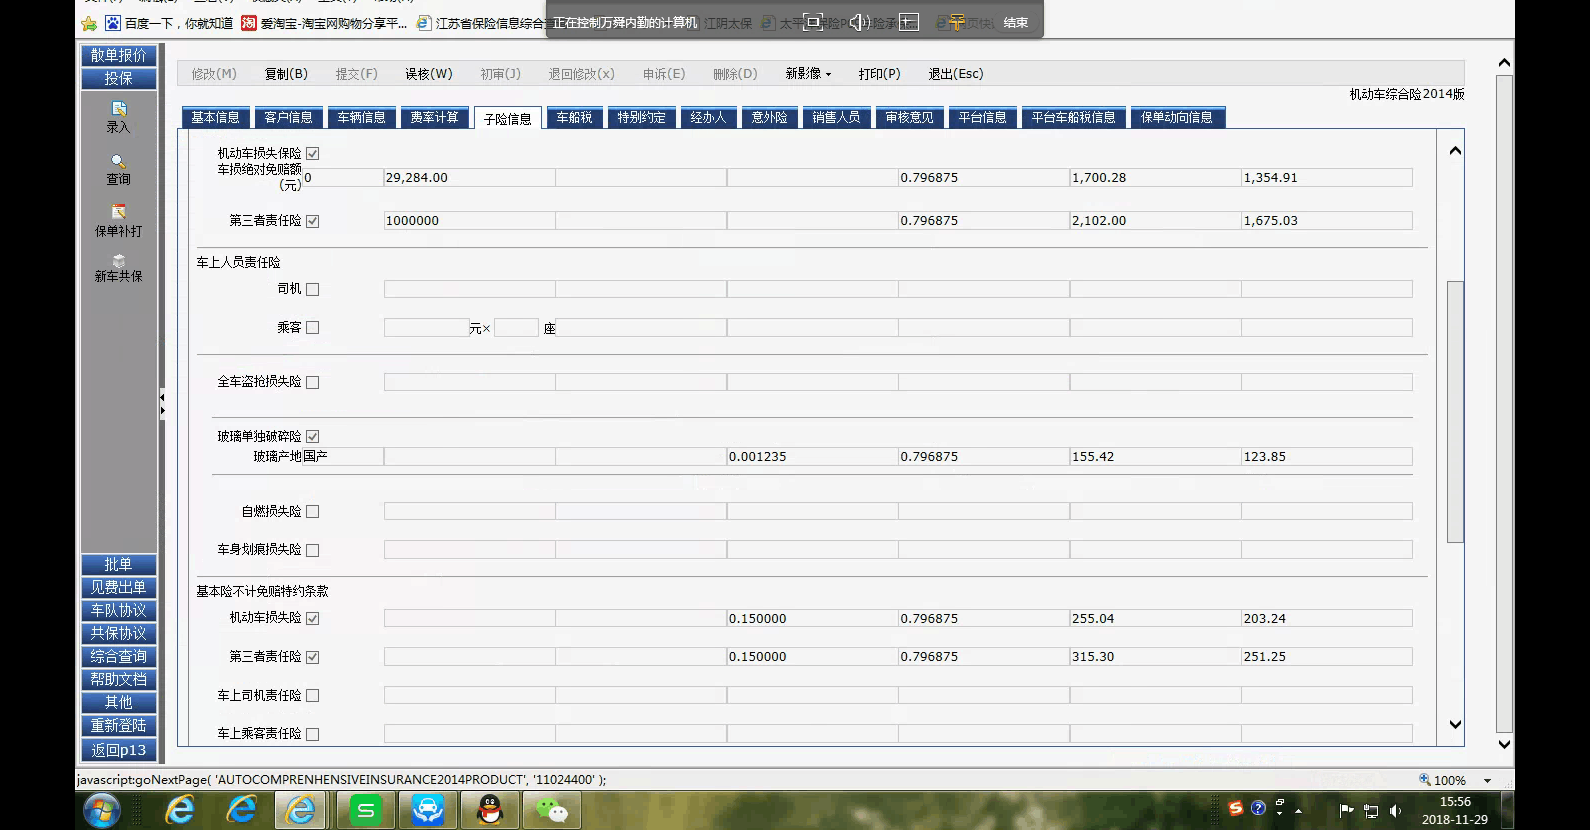Screen dimensions: 1590x830
Task: Switch to the 车船税 tab
Action: coord(574,117)
